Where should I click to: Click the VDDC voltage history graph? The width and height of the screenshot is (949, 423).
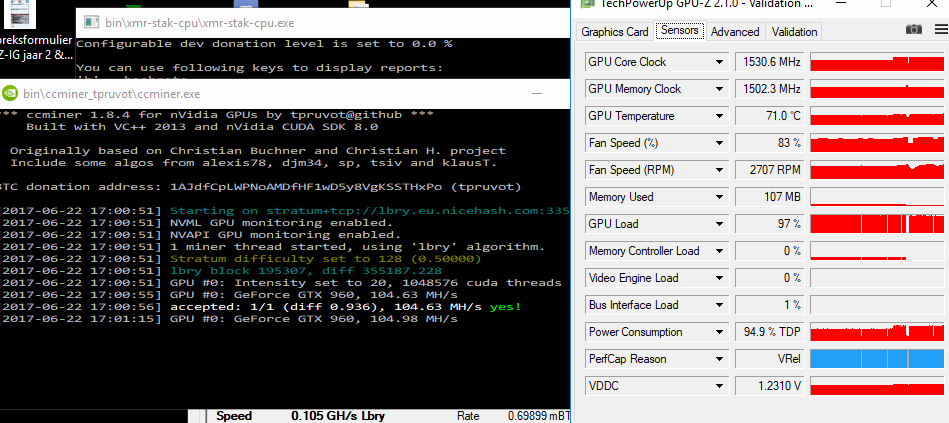click(877, 385)
